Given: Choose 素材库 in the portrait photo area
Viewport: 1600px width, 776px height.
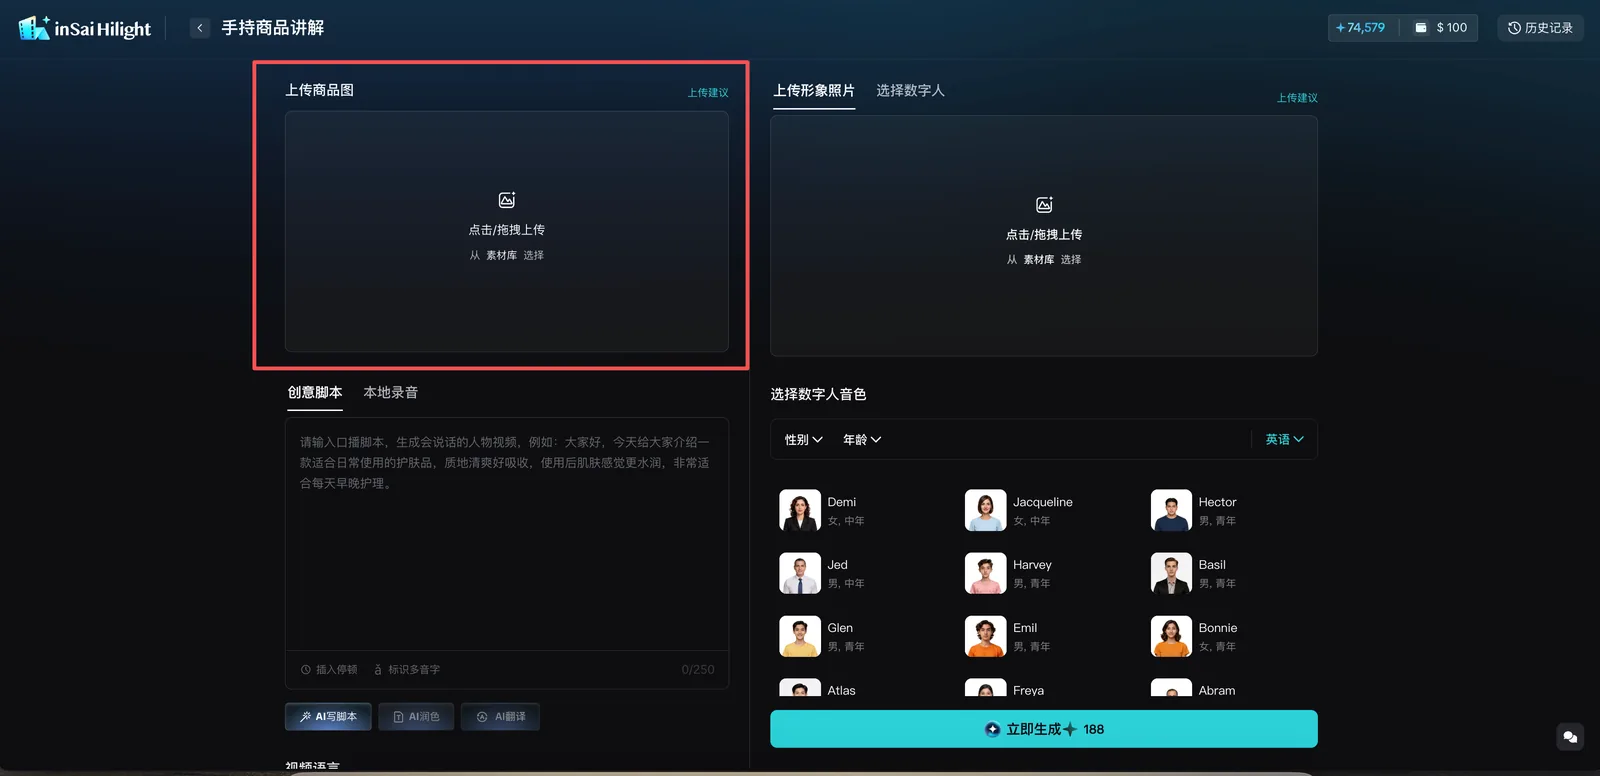Looking at the screenshot, I should click(1038, 260).
